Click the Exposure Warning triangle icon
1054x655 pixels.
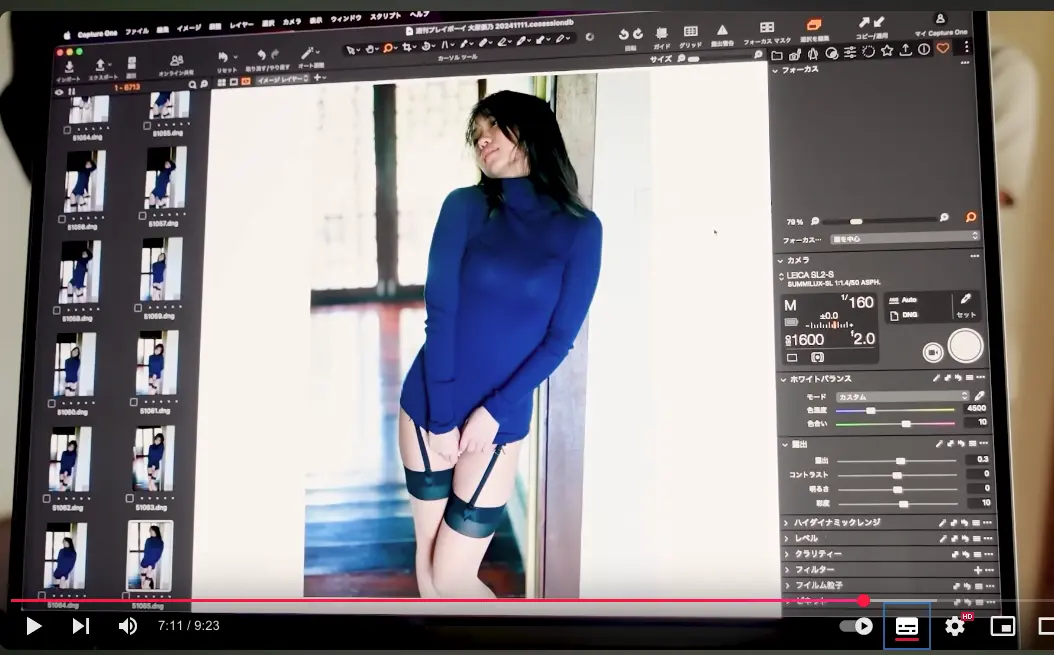pyautogui.click(x=722, y=30)
